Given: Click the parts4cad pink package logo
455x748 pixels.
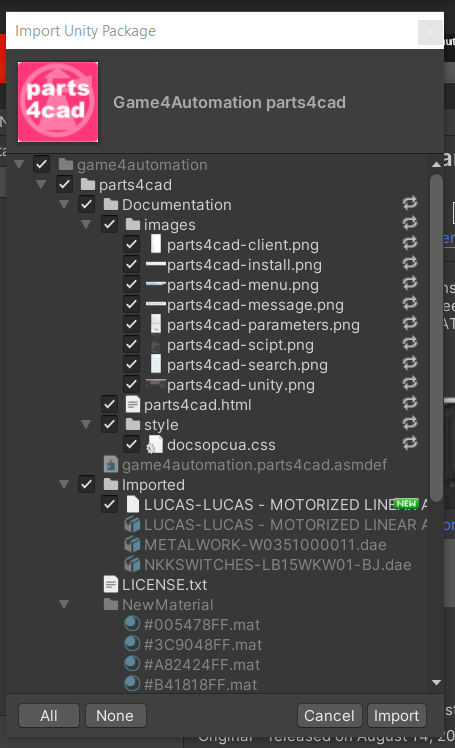Looking at the screenshot, I should [58, 102].
